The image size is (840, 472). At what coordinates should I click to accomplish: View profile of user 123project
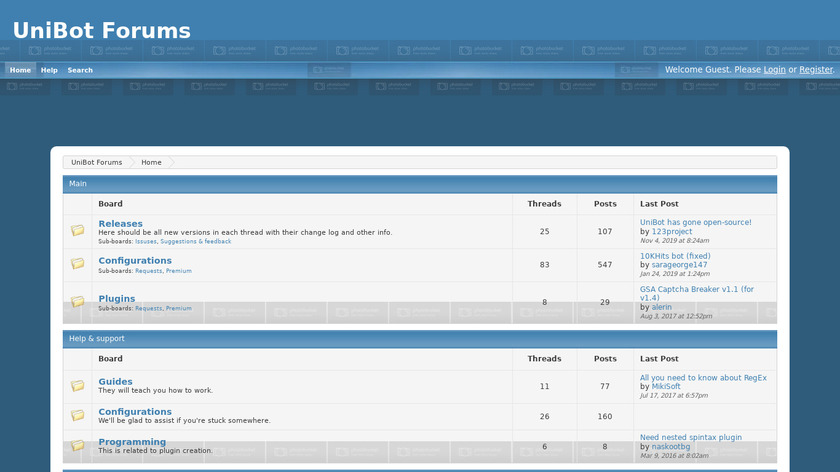[672, 231]
